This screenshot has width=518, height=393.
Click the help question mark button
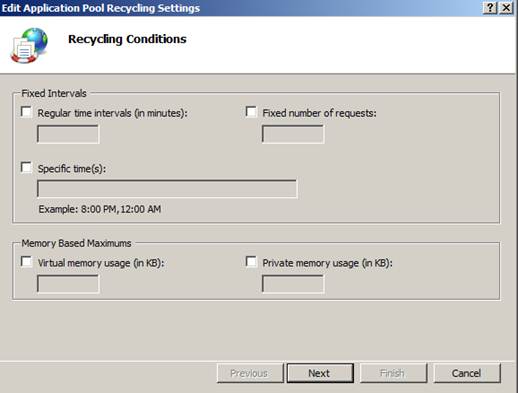point(490,7)
